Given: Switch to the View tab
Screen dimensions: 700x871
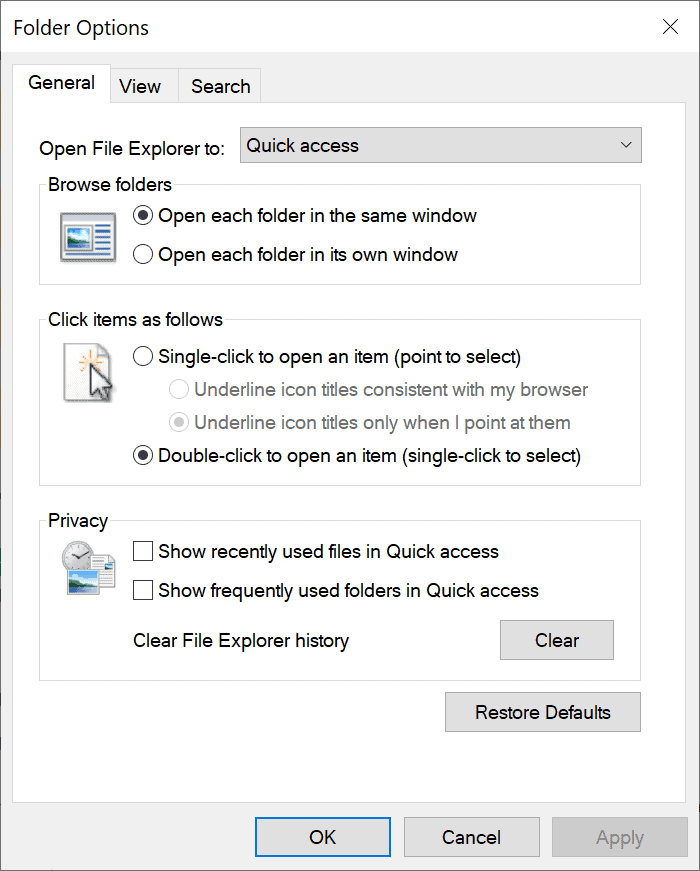Looking at the screenshot, I should pos(140,86).
